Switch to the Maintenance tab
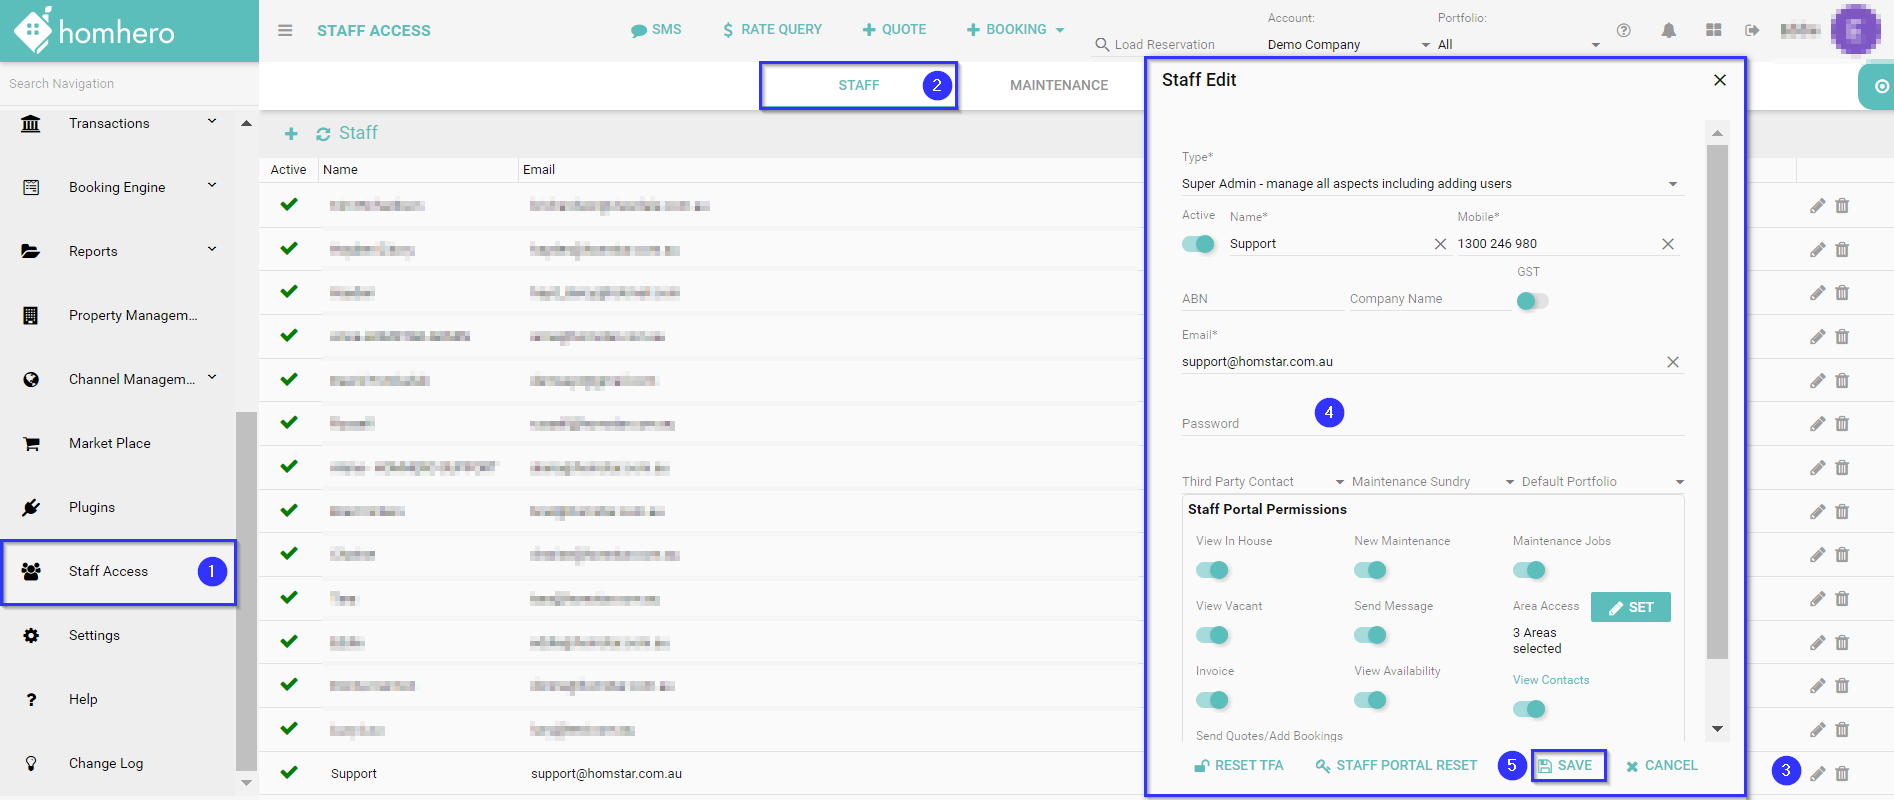The height and width of the screenshot is (800, 1894). coord(1058,85)
